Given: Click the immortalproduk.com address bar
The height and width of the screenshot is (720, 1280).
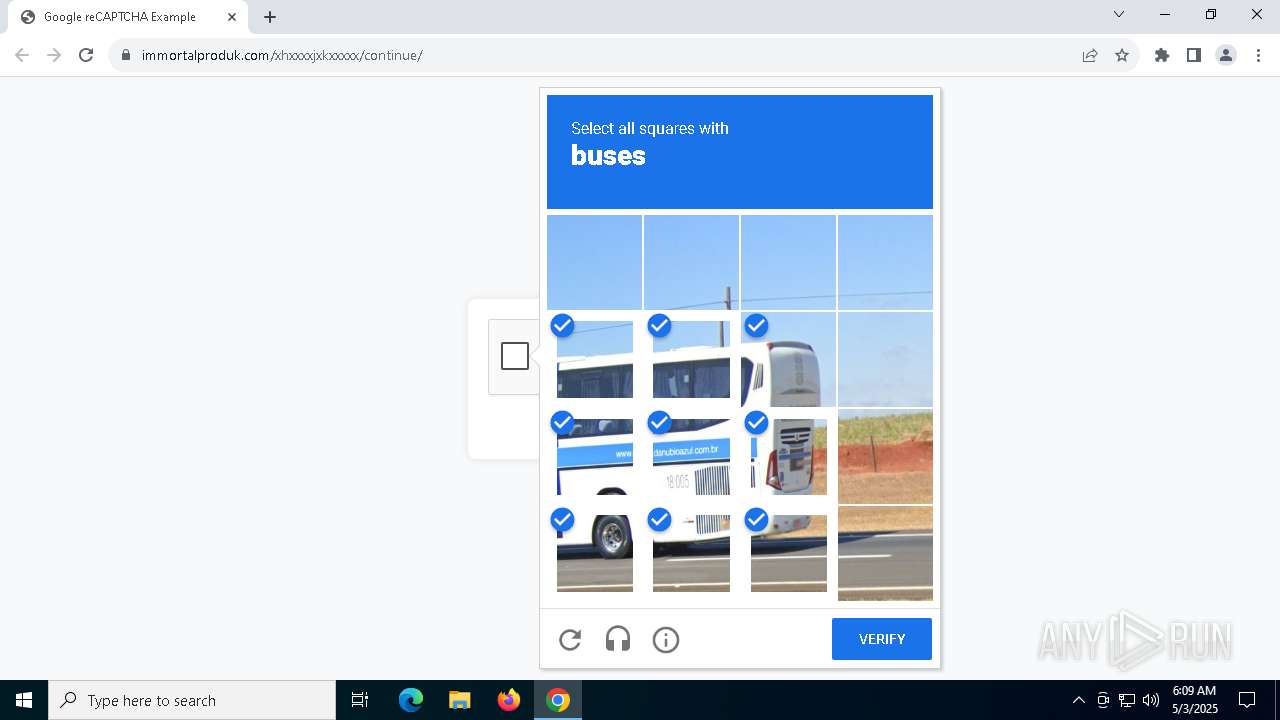Looking at the screenshot, I should [x=600, y=55].
